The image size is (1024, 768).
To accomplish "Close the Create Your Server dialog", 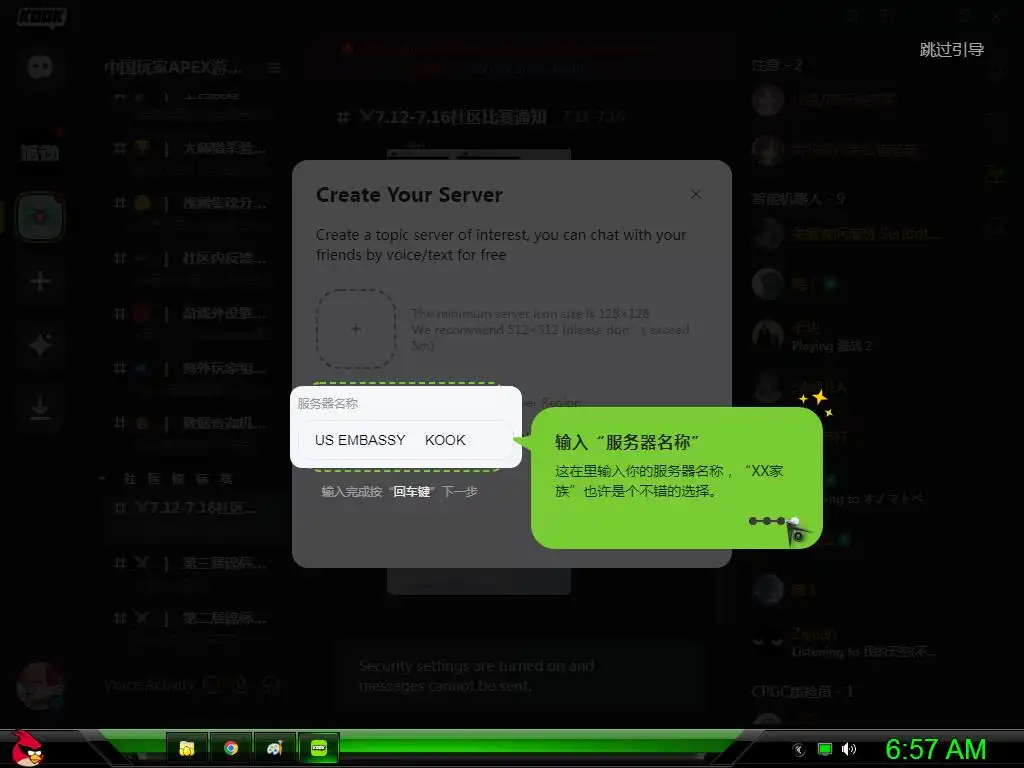I will point(696,195).
